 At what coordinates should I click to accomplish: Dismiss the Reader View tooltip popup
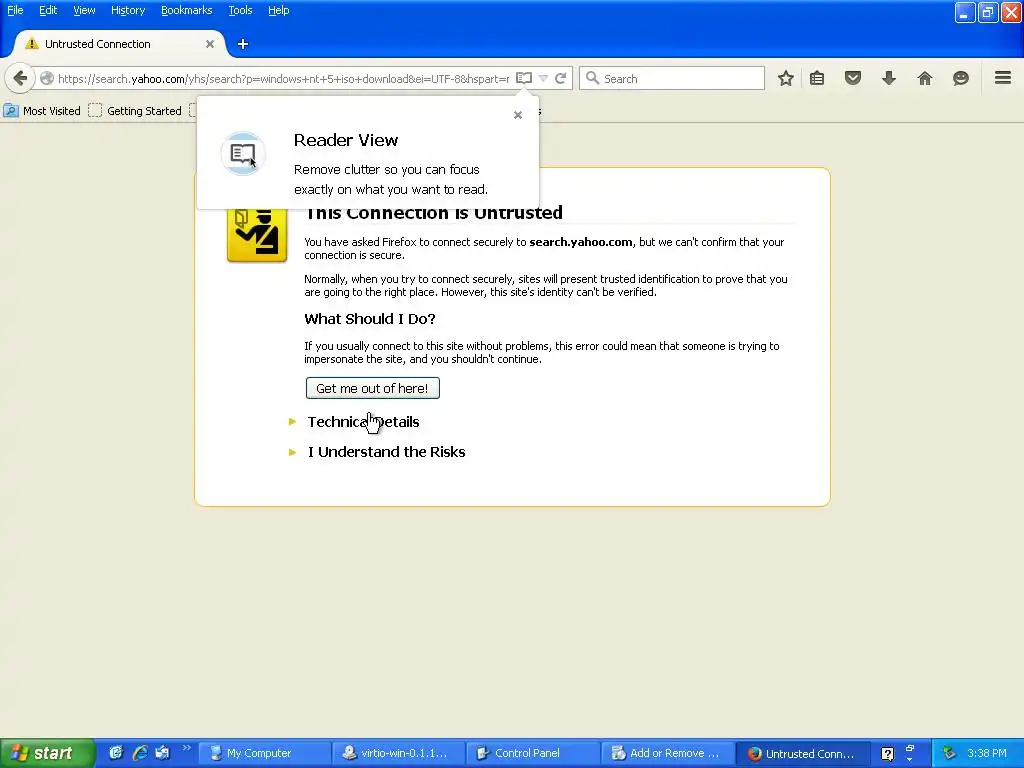tap(518, 115)
